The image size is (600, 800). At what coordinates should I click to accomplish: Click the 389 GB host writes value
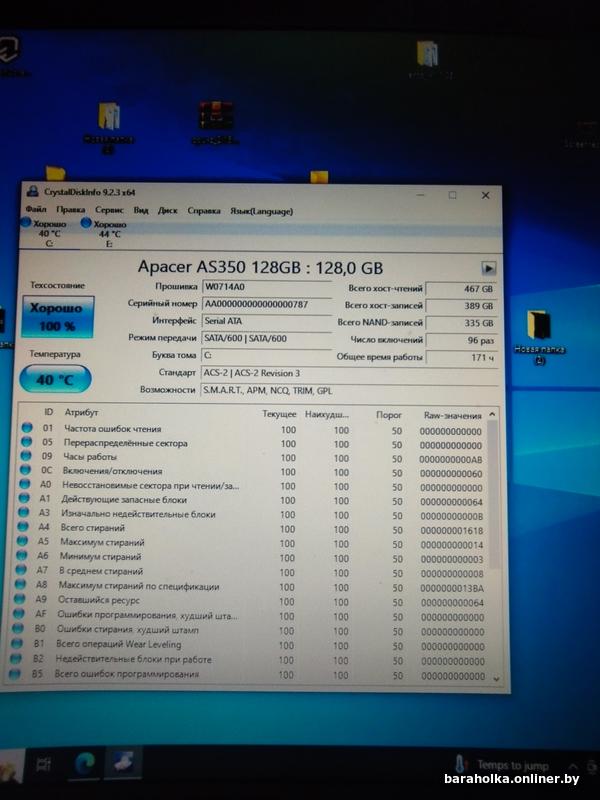(x=461, y=306)
